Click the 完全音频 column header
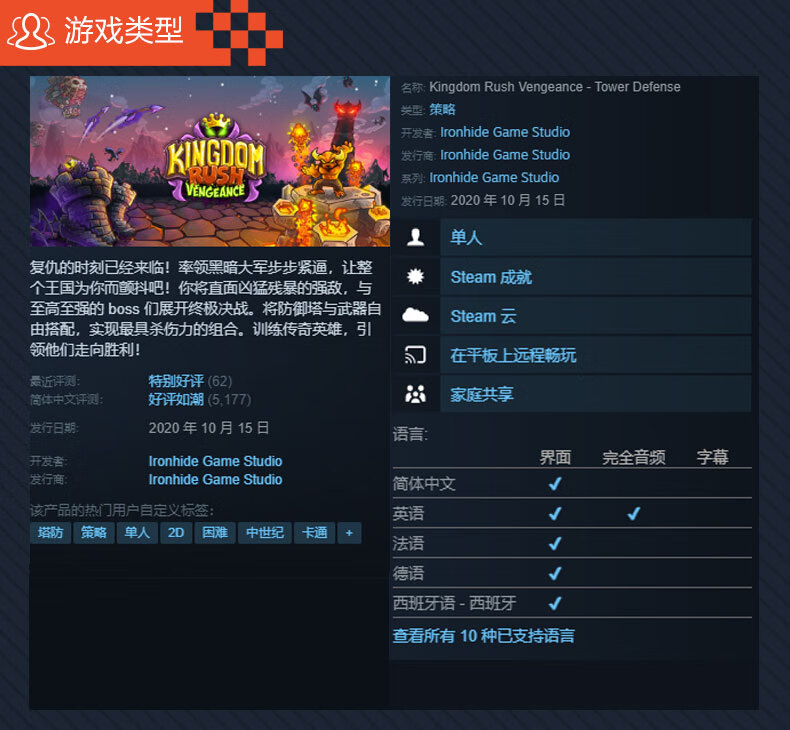 click(634, 457)
